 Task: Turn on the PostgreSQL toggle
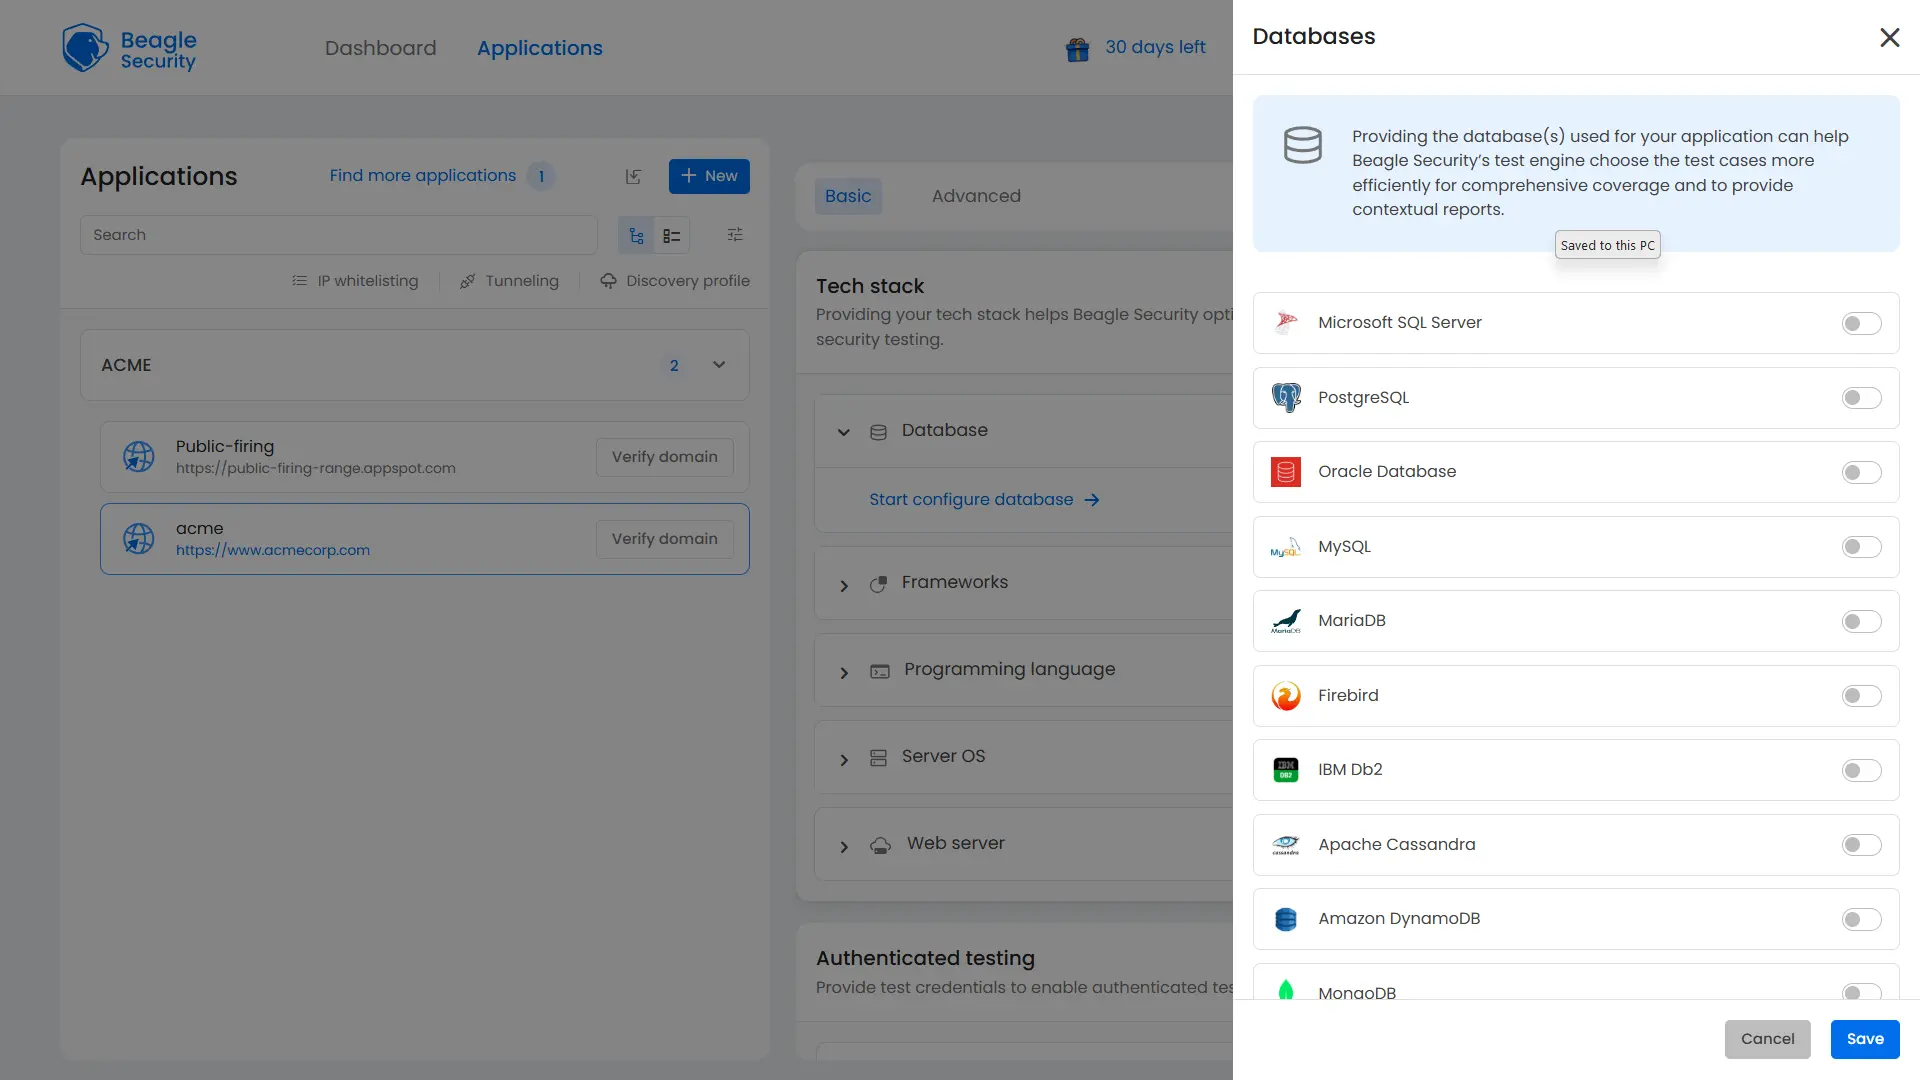(x=1861, y=398)
